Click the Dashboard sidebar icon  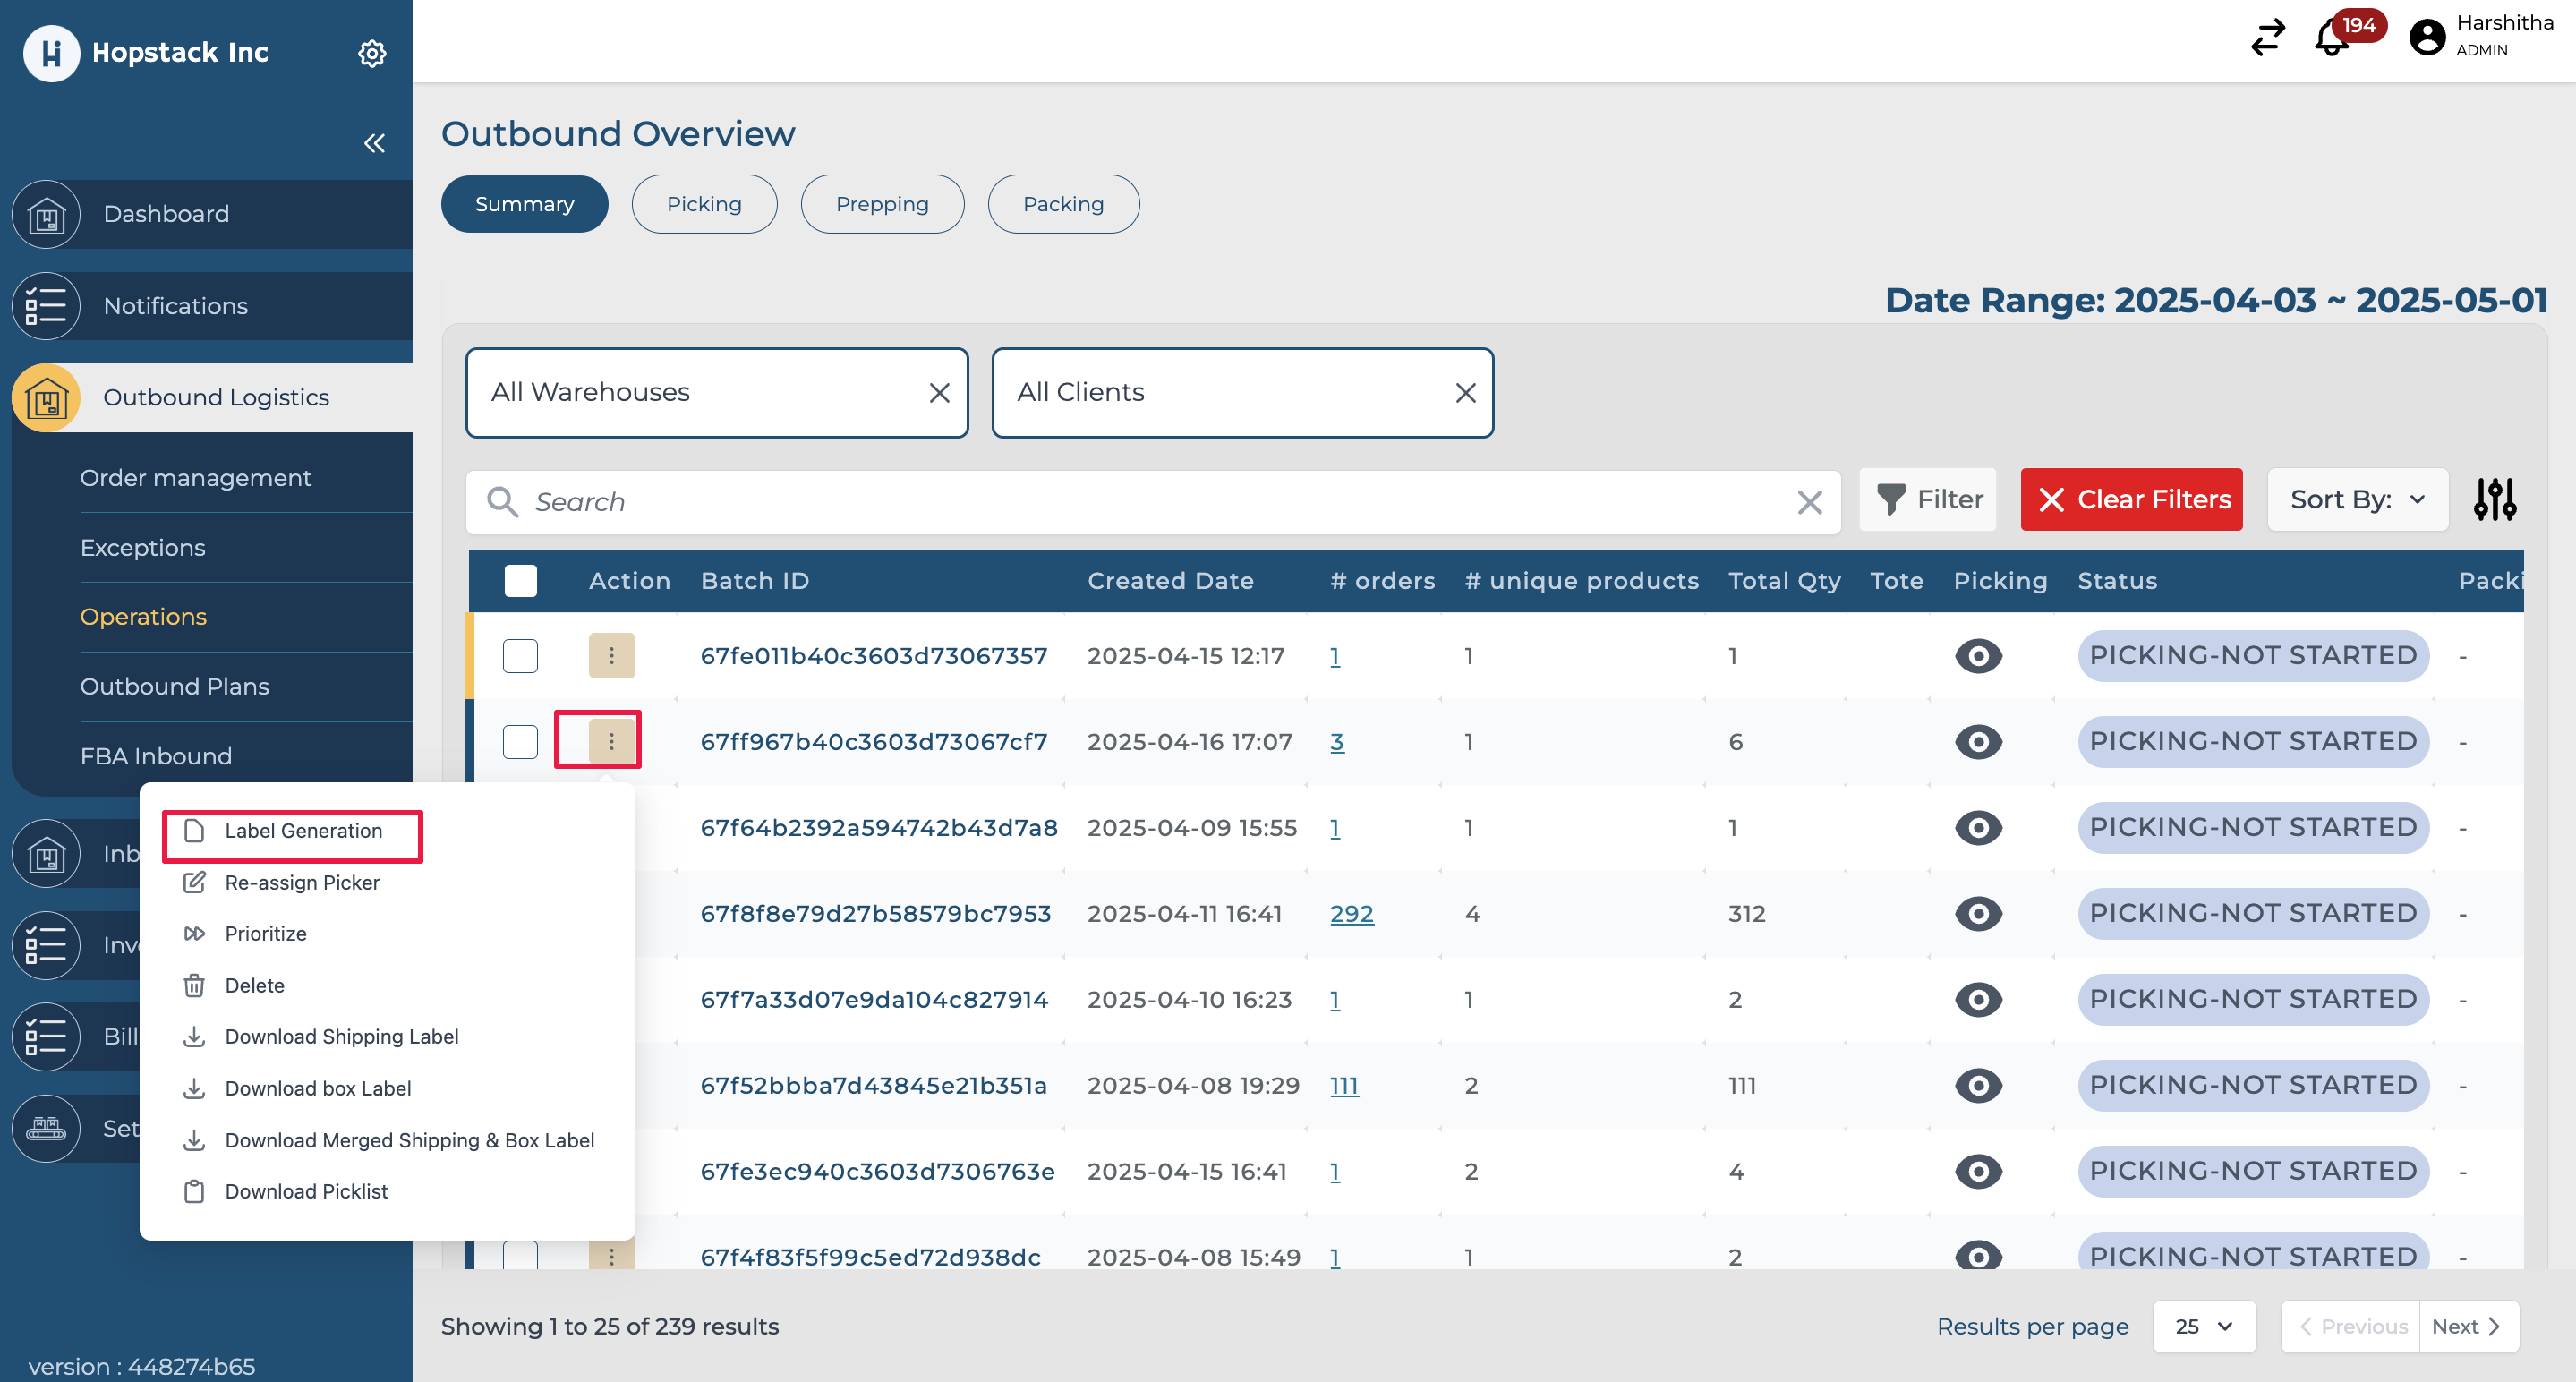(46, 214)
